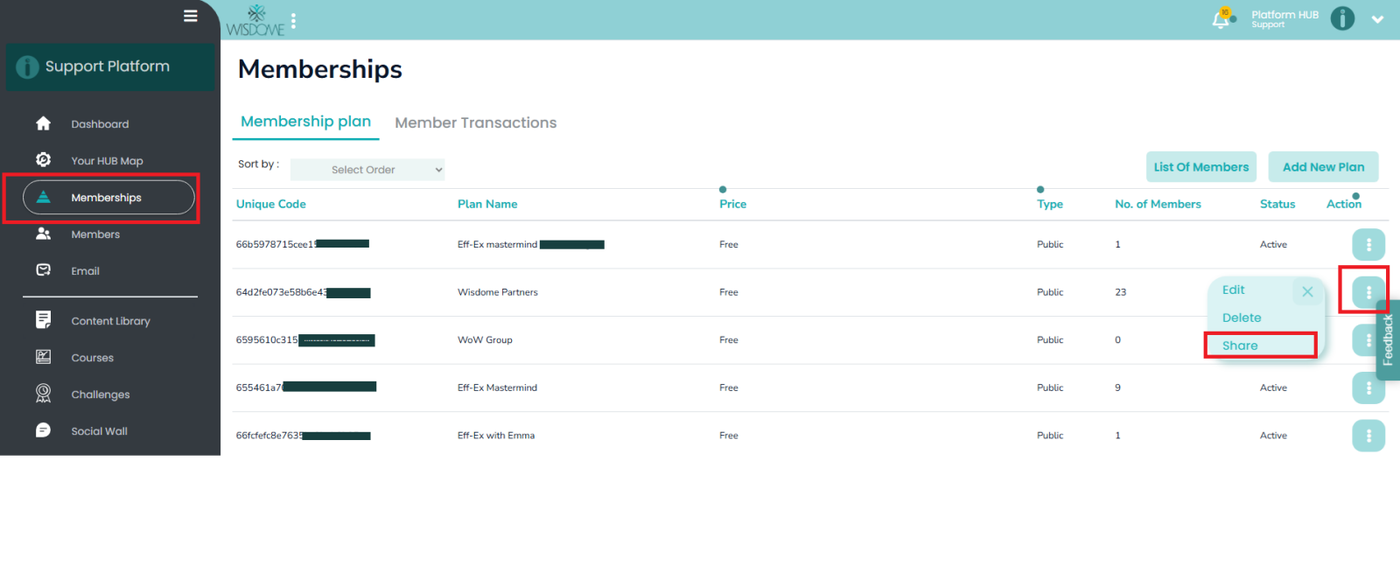Open Your HUB Map in the sidebar
This screenshot has height=587, width=1400.
point(109,160)
